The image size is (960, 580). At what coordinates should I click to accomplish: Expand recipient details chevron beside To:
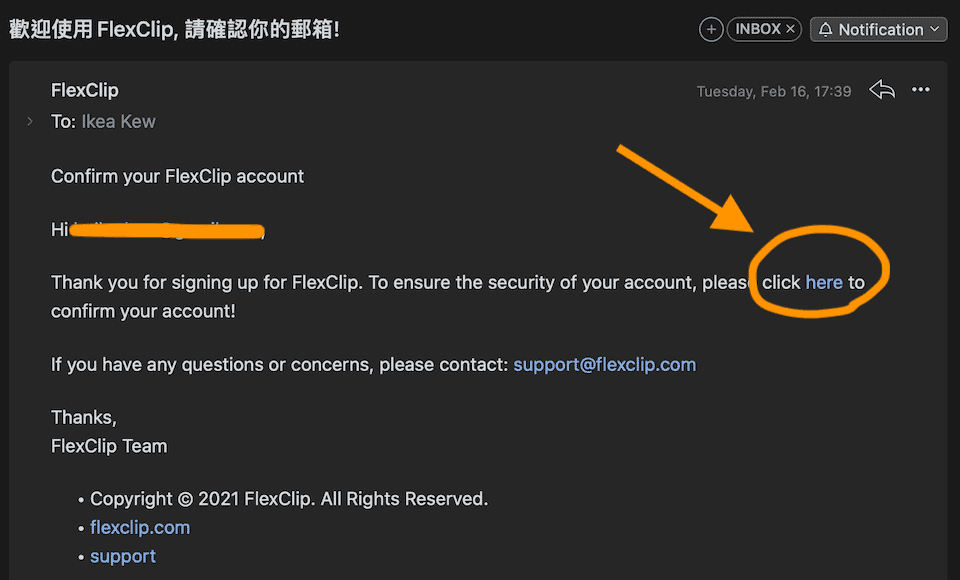[30, 121]
